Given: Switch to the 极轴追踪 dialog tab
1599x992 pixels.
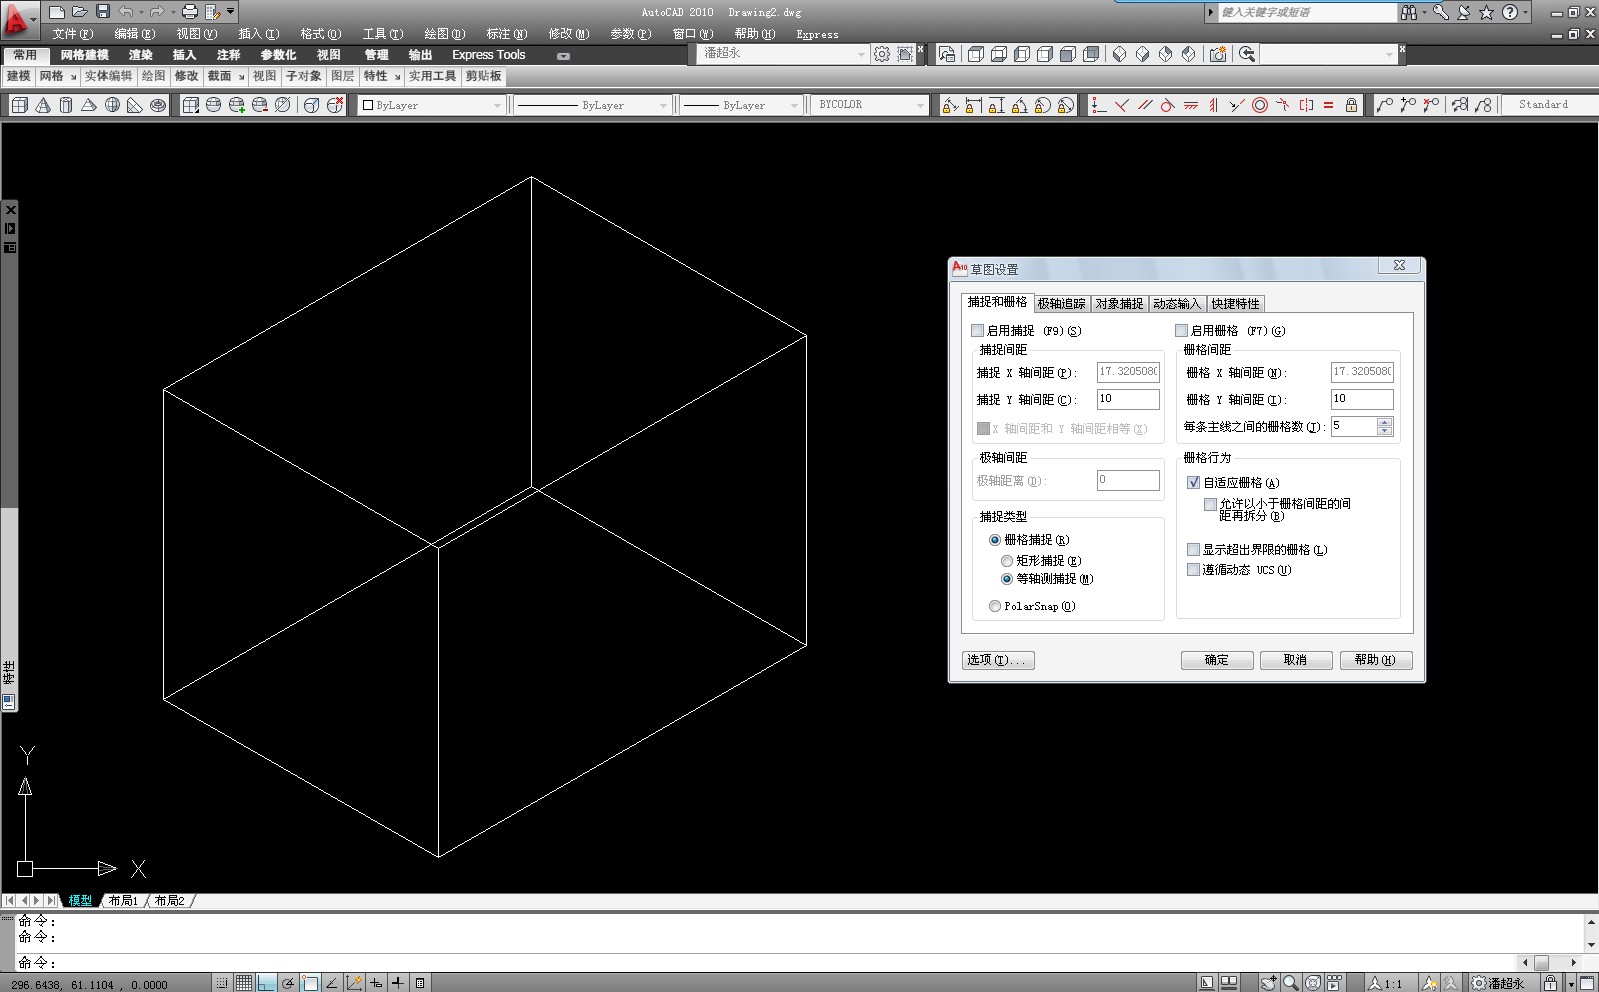Looking at the screenshot, I should click(1061, 304).
